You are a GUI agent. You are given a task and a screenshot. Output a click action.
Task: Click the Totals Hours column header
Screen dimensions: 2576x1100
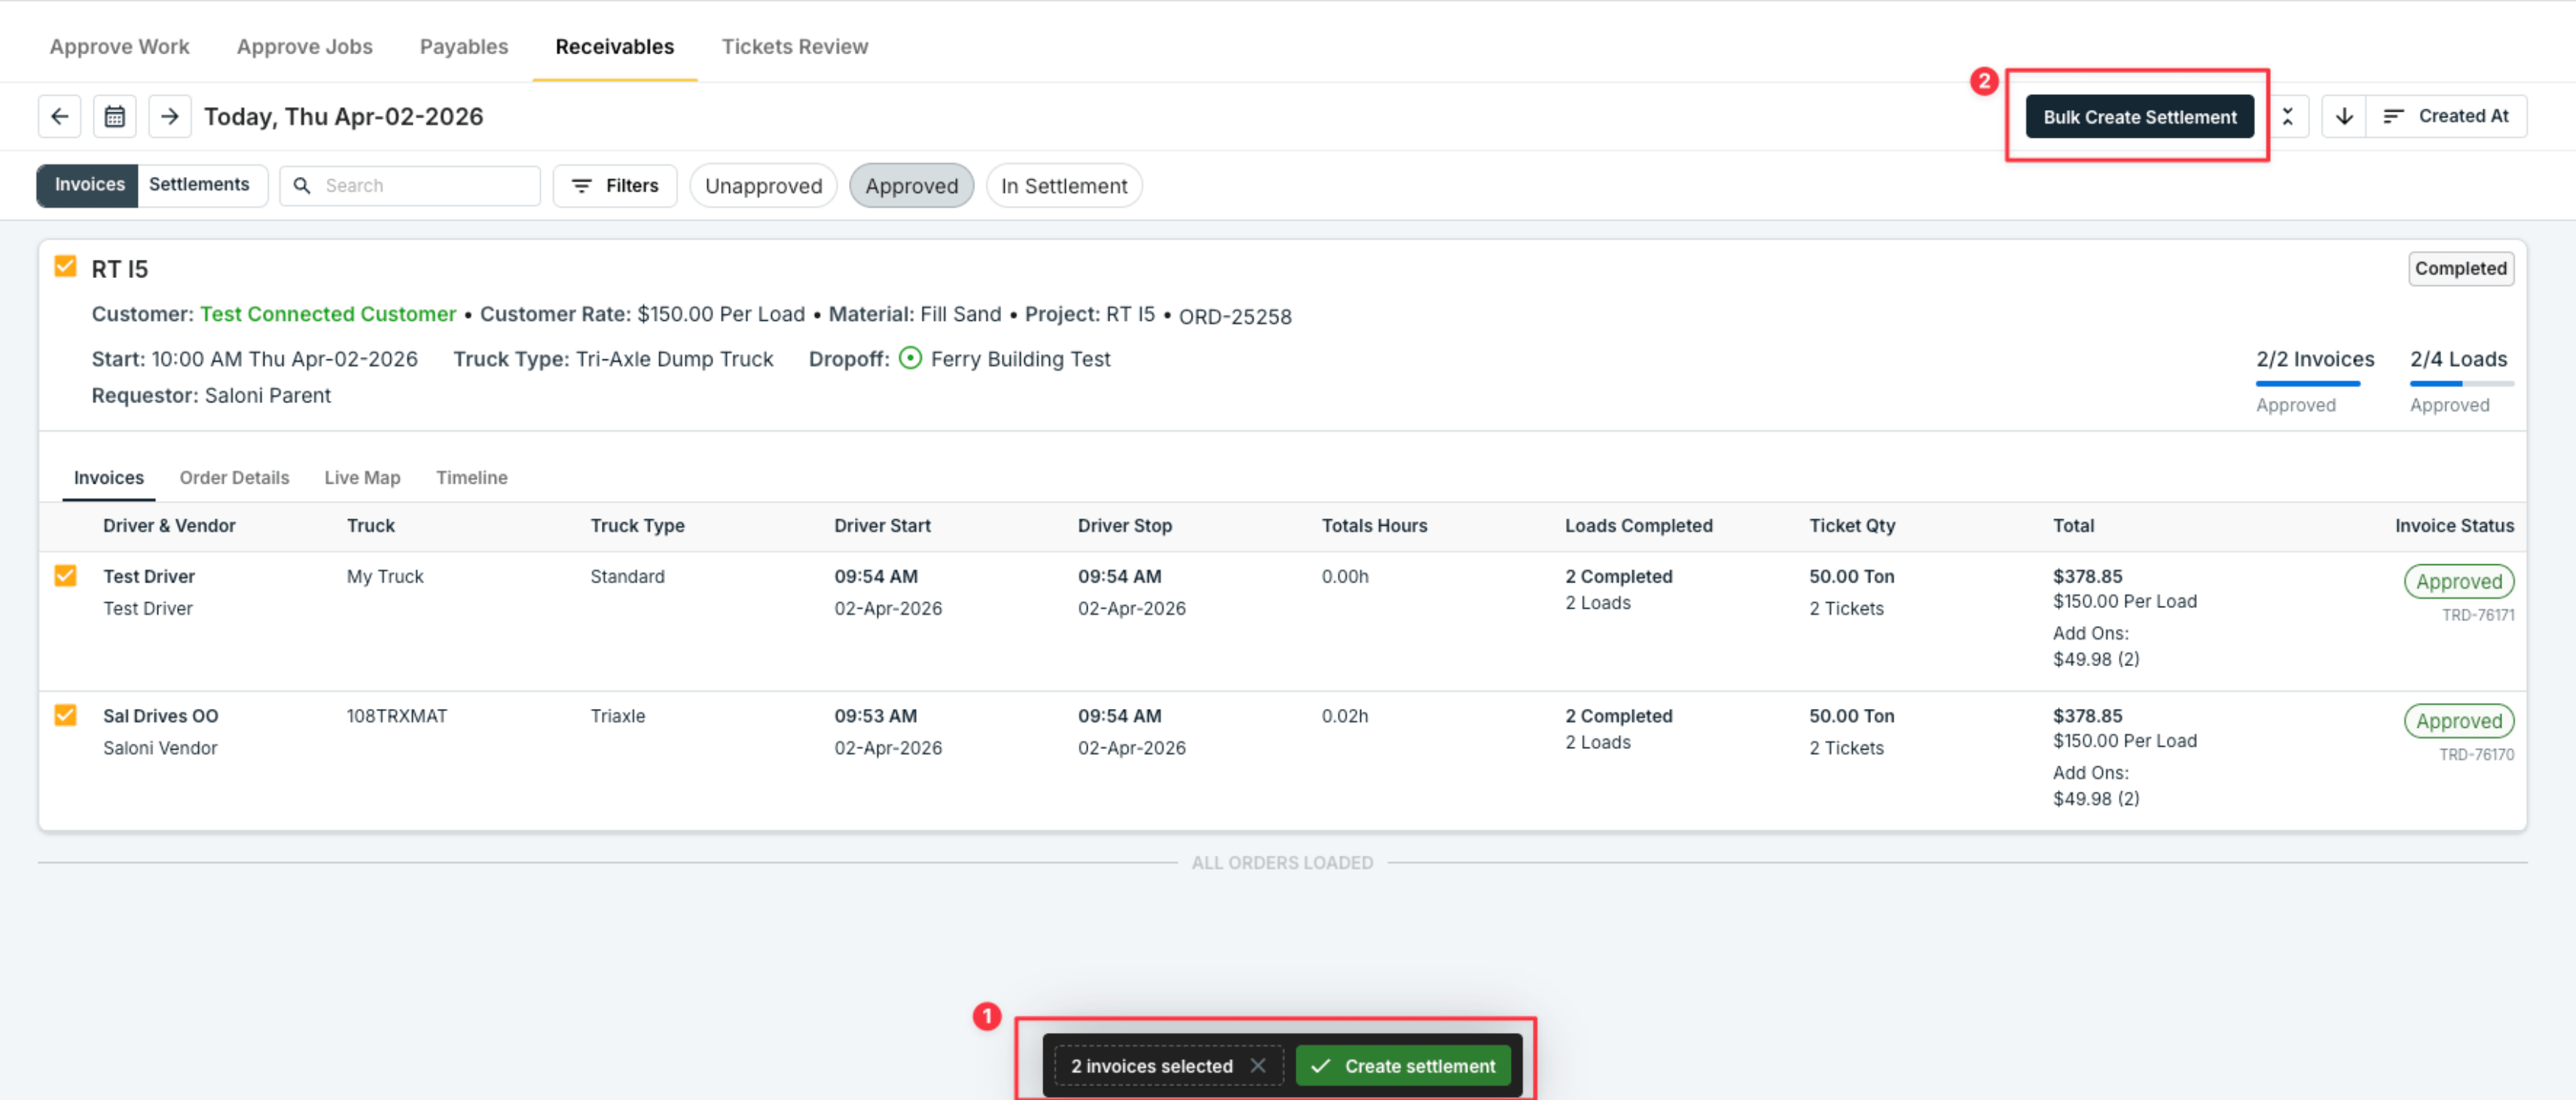tap(1374, 525)
